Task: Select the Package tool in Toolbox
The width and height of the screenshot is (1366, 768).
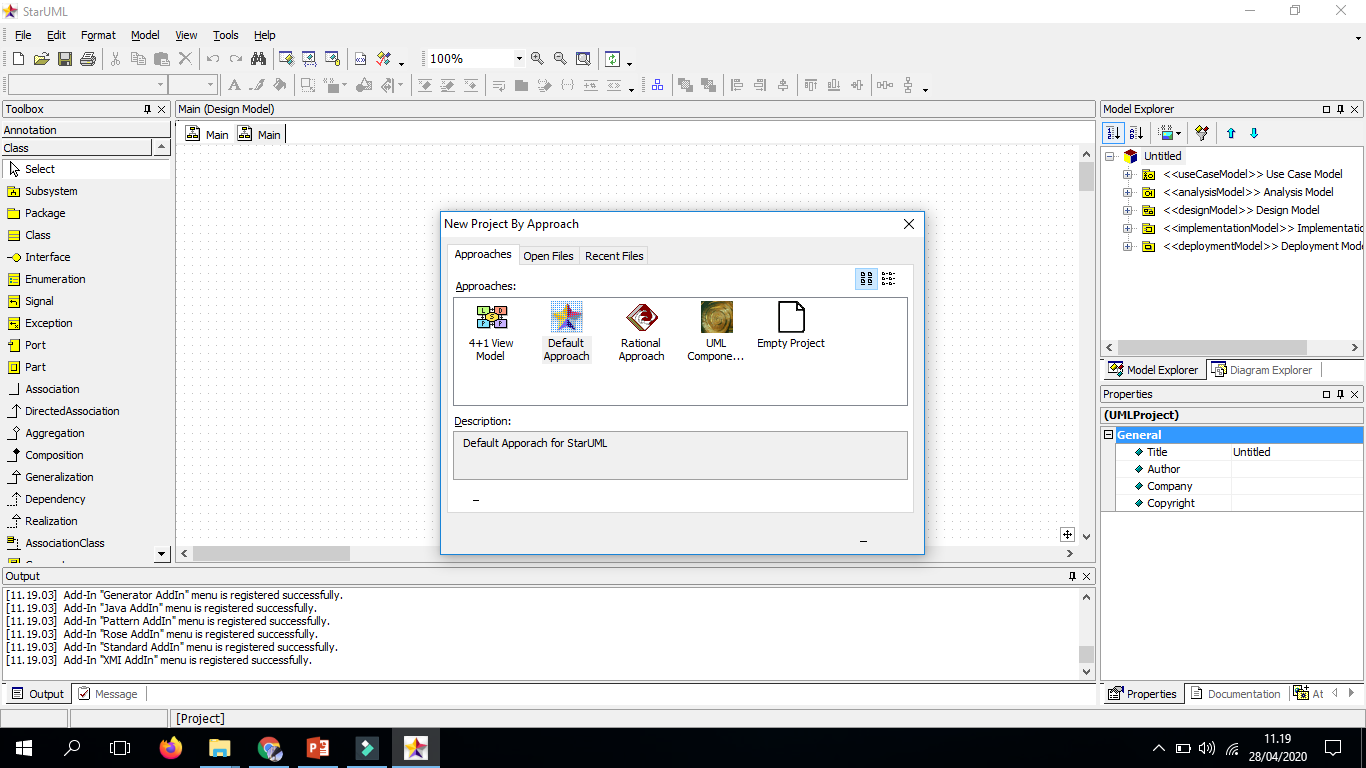Action: coord(87,213)
